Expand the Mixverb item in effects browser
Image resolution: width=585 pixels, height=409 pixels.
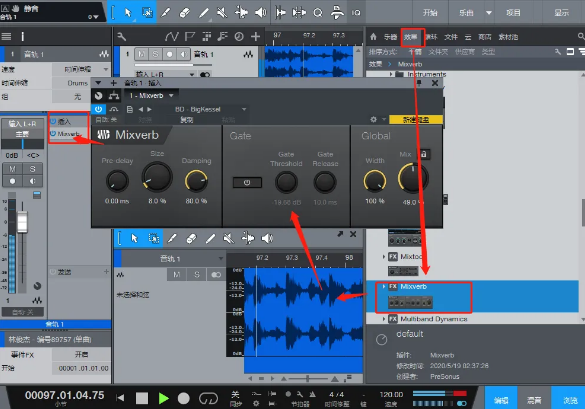[384, 287]
